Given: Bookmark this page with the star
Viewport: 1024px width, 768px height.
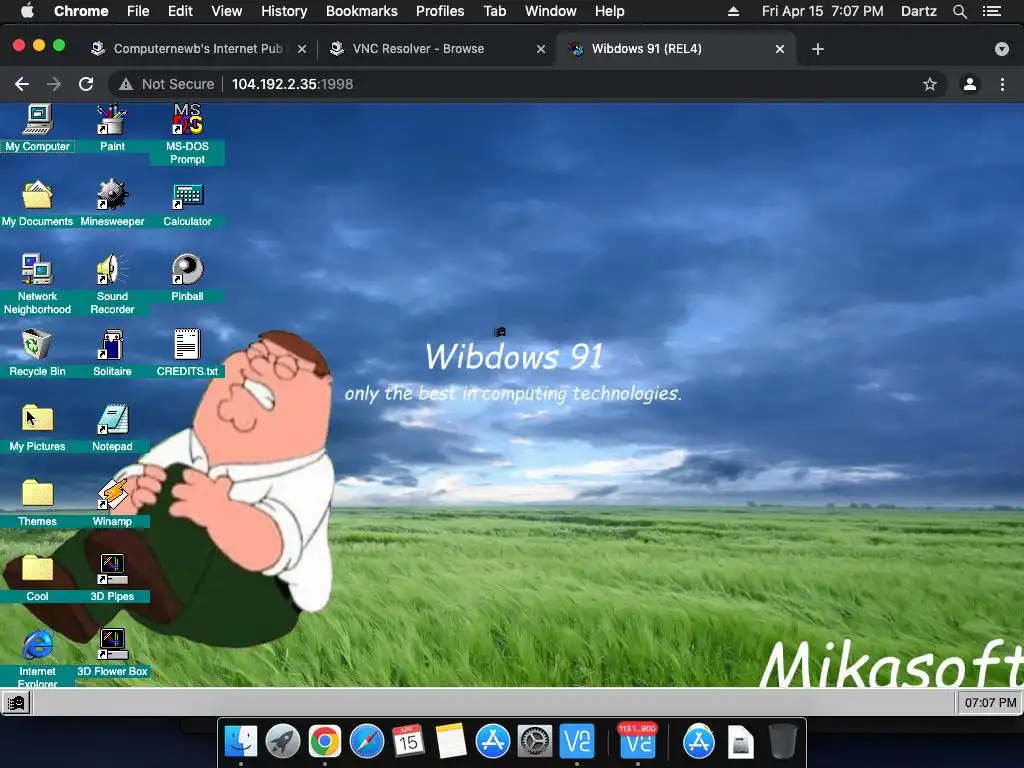Looking at the screenshot, I should click(x=930, y=84).
